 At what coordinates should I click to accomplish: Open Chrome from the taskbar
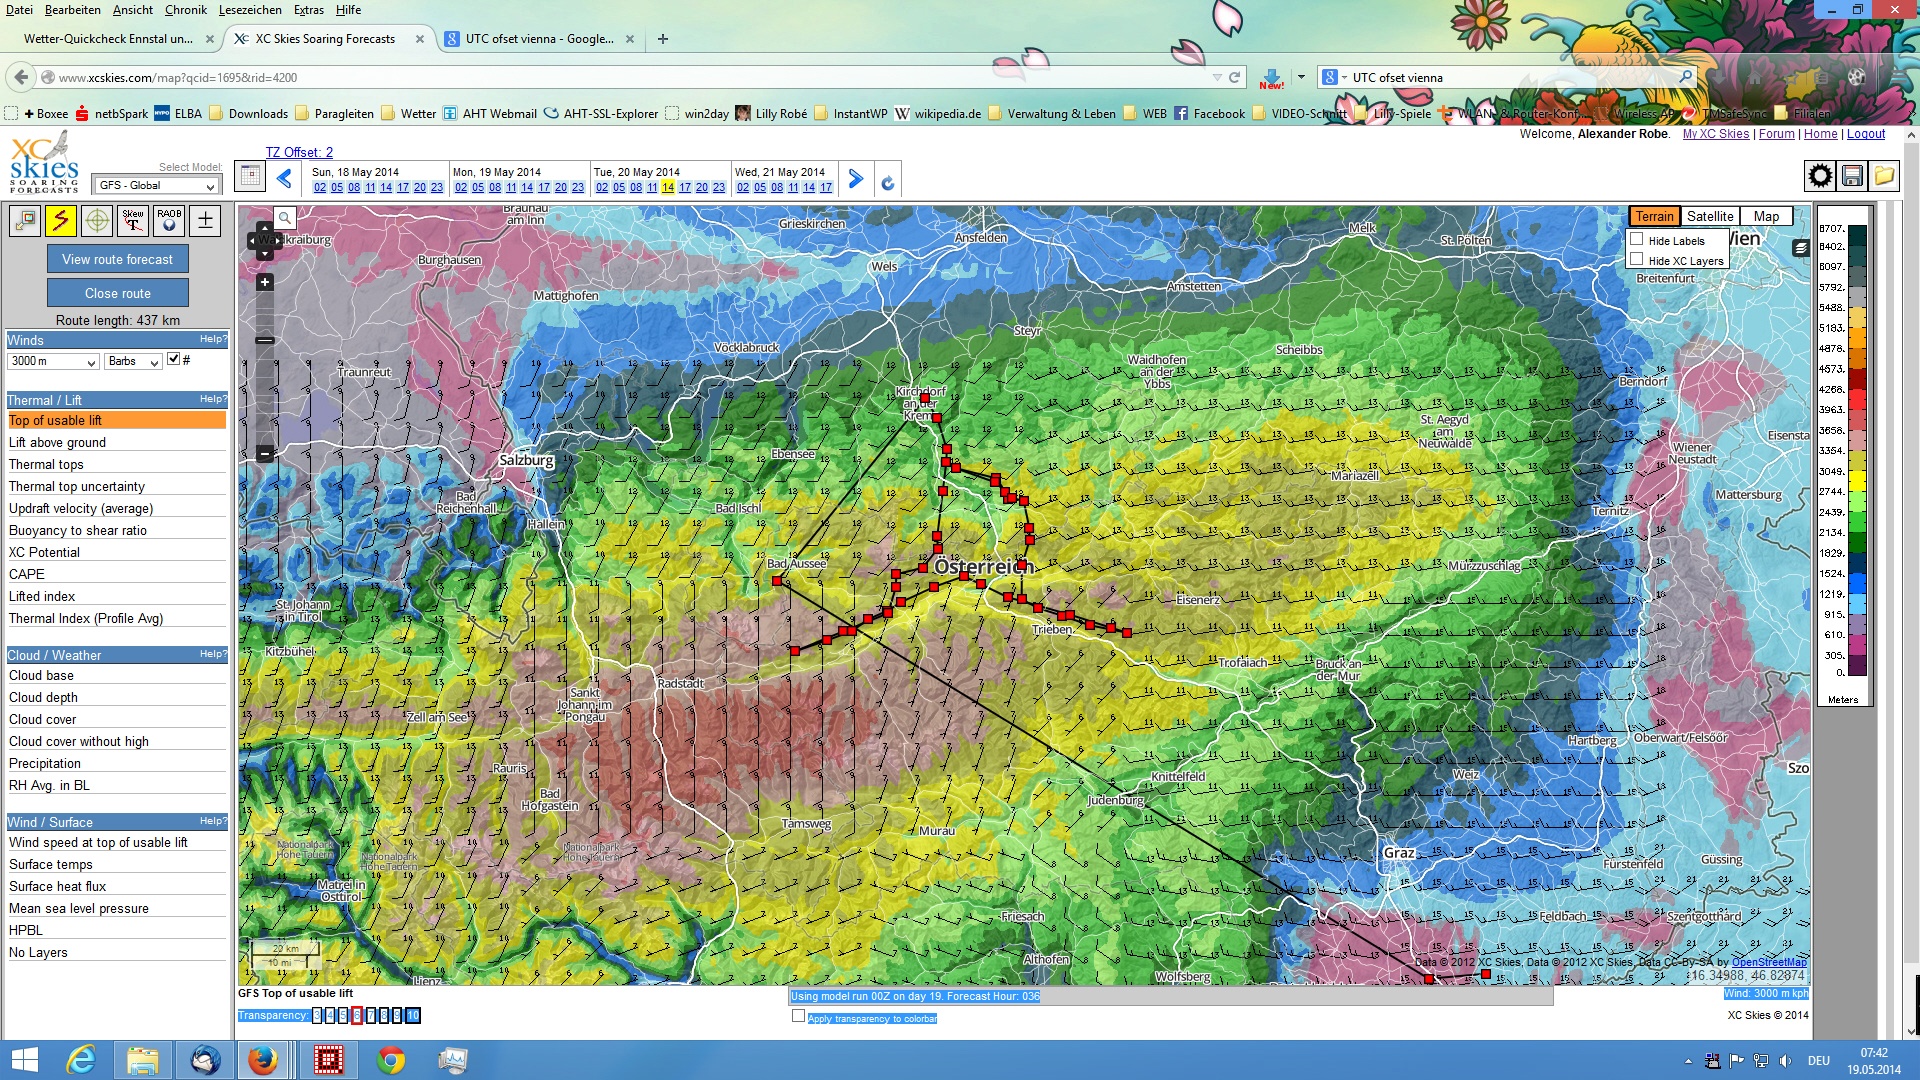(391, 1060)
